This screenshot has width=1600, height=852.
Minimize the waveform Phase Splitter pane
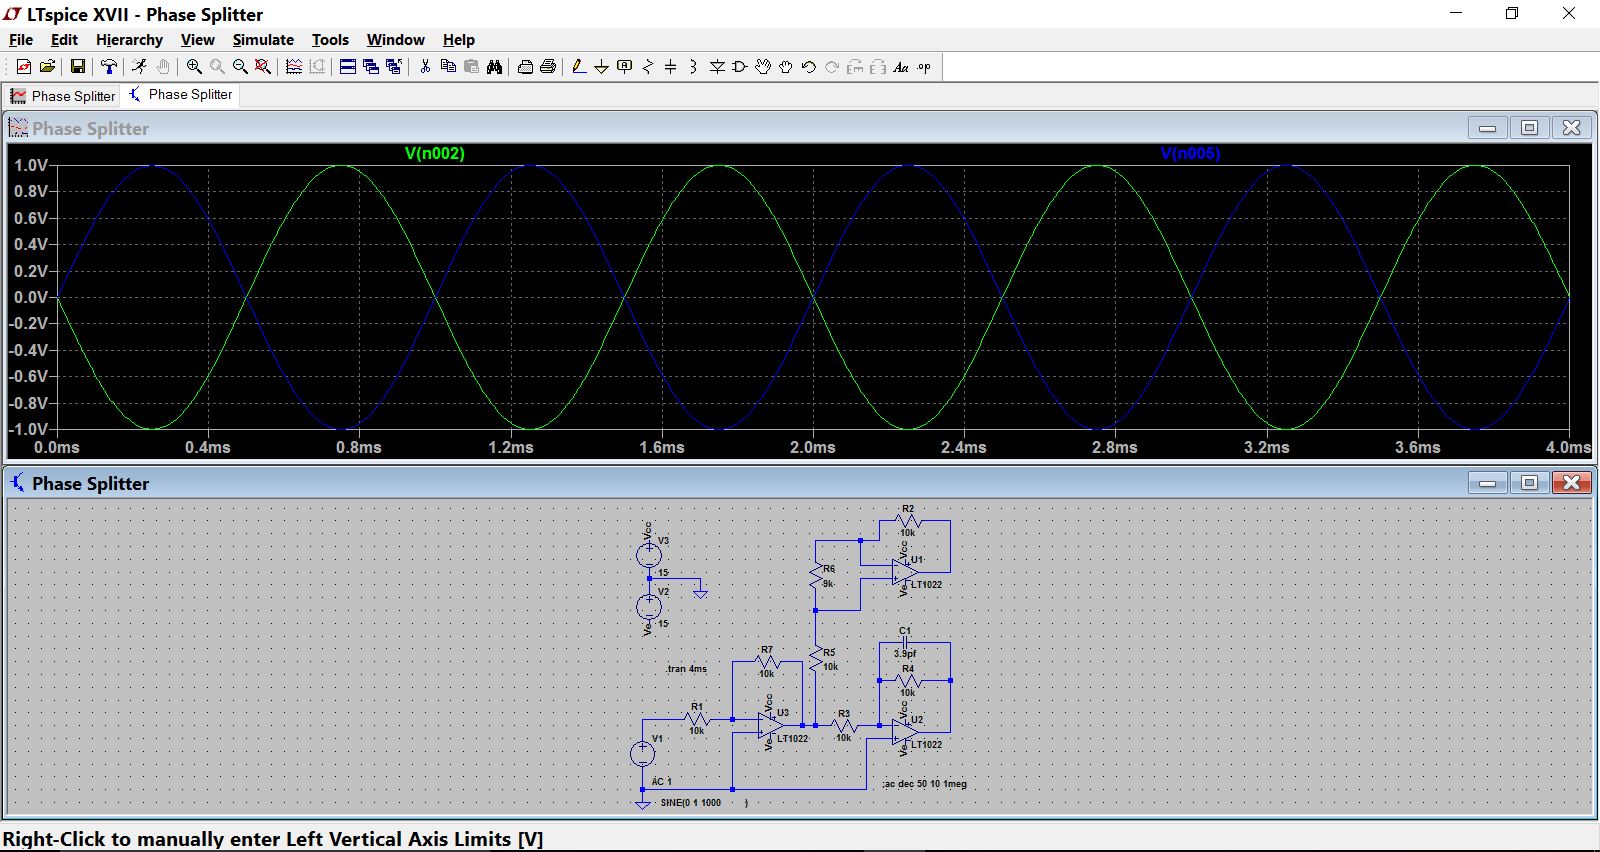click(x=1487, y=128)
